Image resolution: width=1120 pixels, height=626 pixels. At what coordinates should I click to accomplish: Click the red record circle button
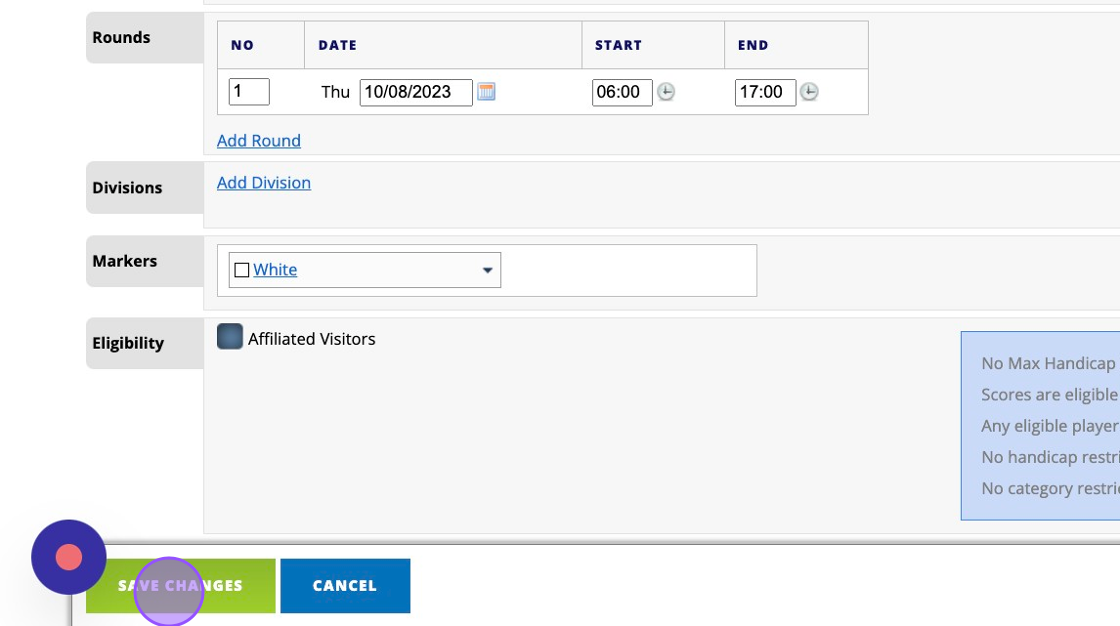pyautogui.click(x=68, y=557)
